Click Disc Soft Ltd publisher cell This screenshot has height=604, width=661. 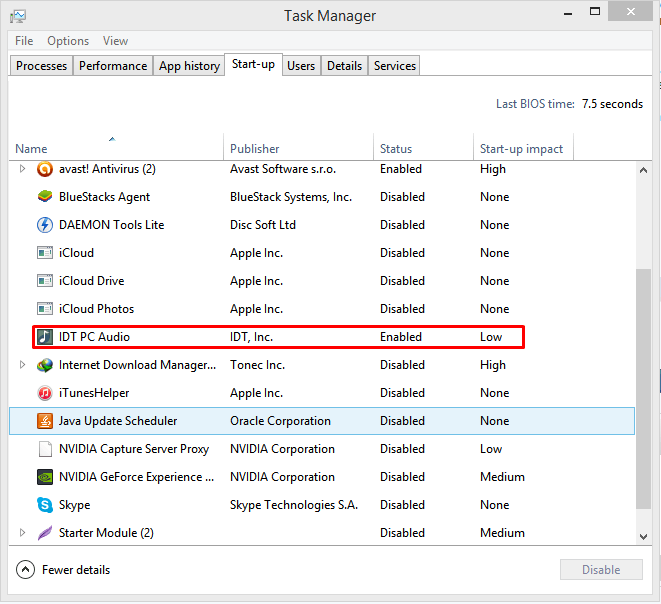pyautogui.click(x=263, y=225)
